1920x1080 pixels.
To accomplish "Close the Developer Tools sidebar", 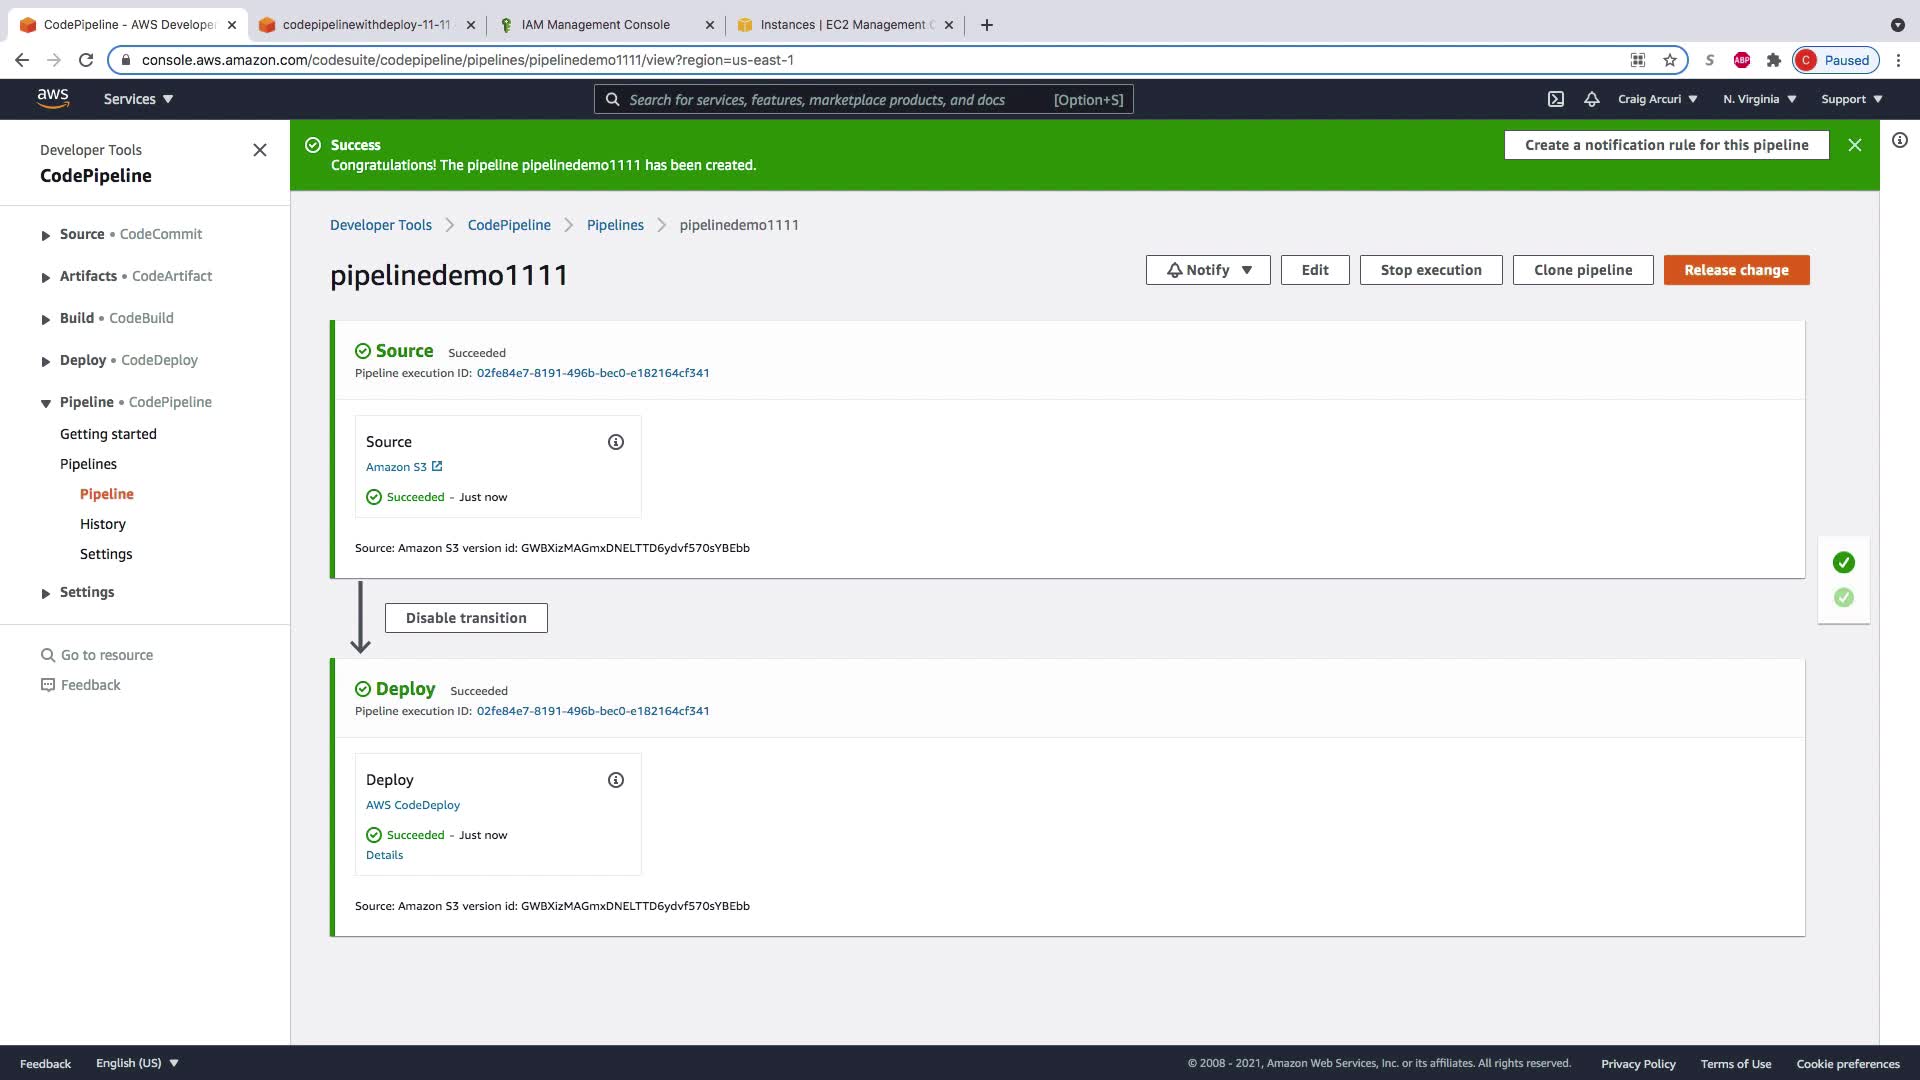I will coord(260,150).
